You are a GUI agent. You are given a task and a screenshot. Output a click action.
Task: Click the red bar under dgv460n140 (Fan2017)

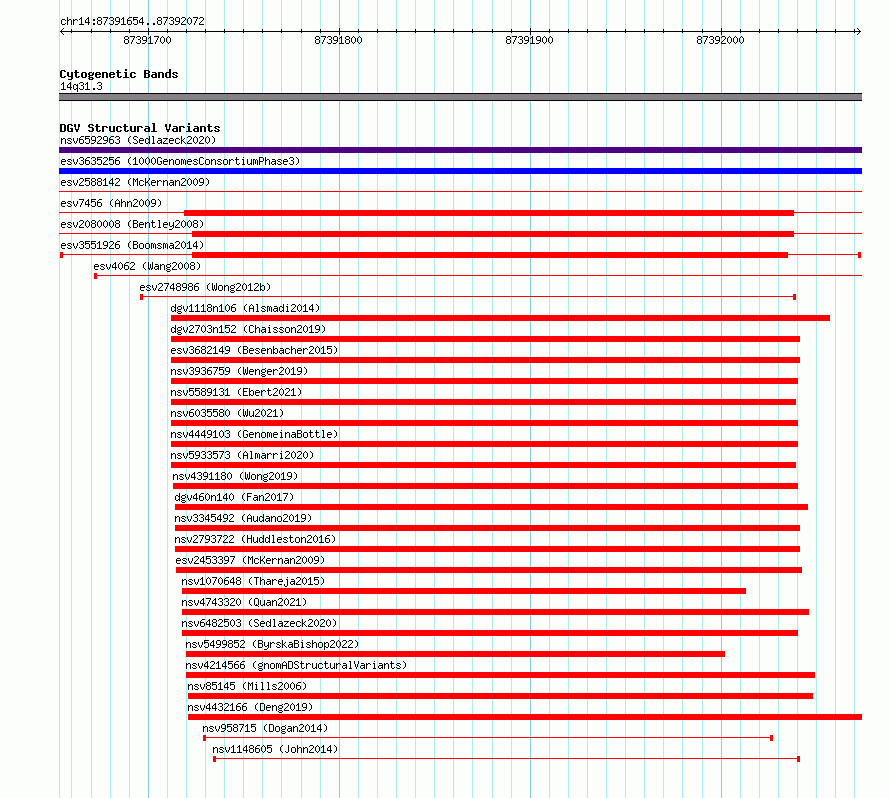click(x=491, y=507)
